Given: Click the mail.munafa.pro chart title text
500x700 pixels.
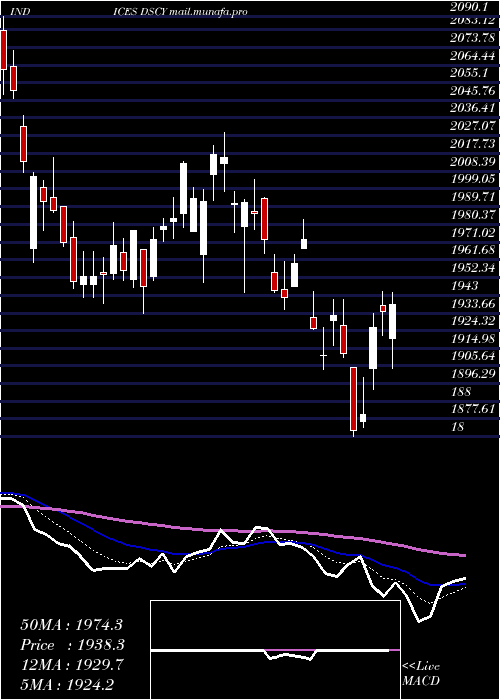Looking at the screenshot, I should [208, 12].
